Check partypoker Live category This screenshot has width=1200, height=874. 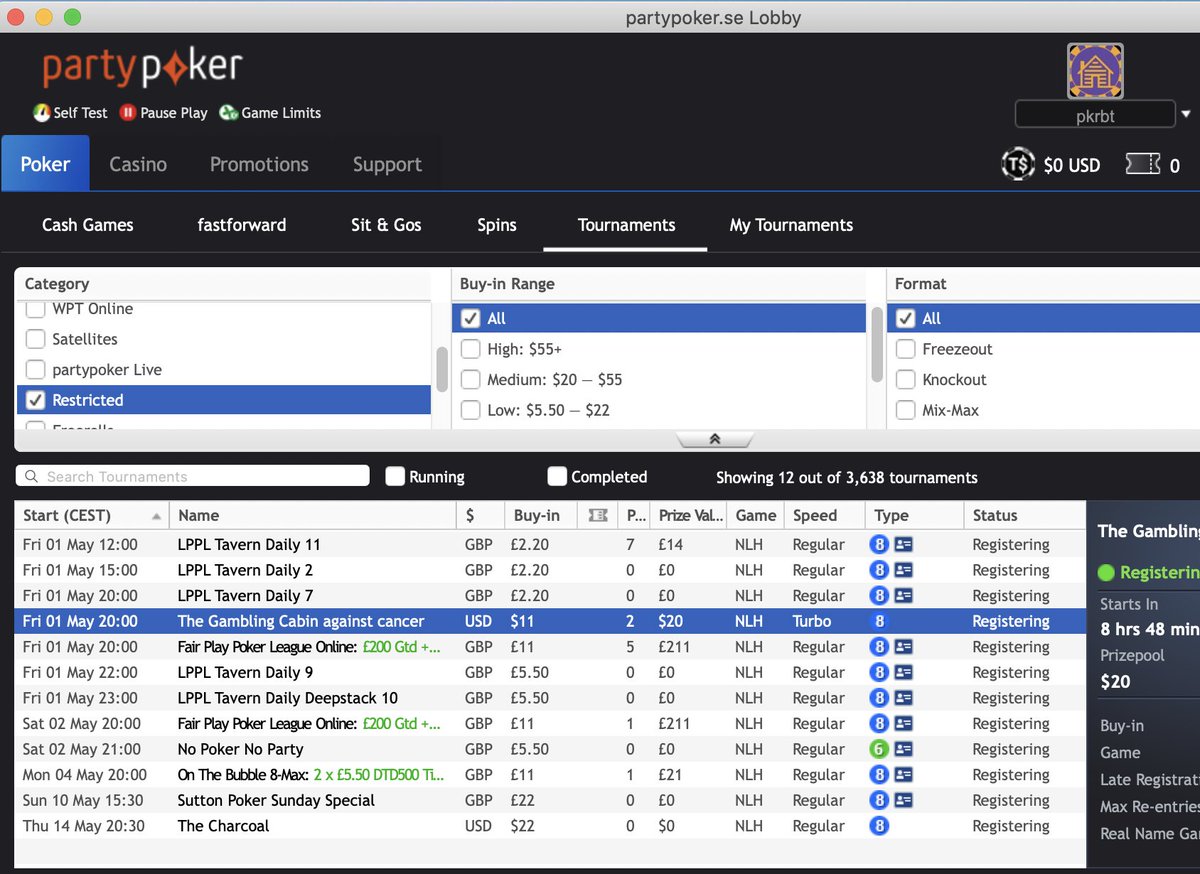coord(35,369)
